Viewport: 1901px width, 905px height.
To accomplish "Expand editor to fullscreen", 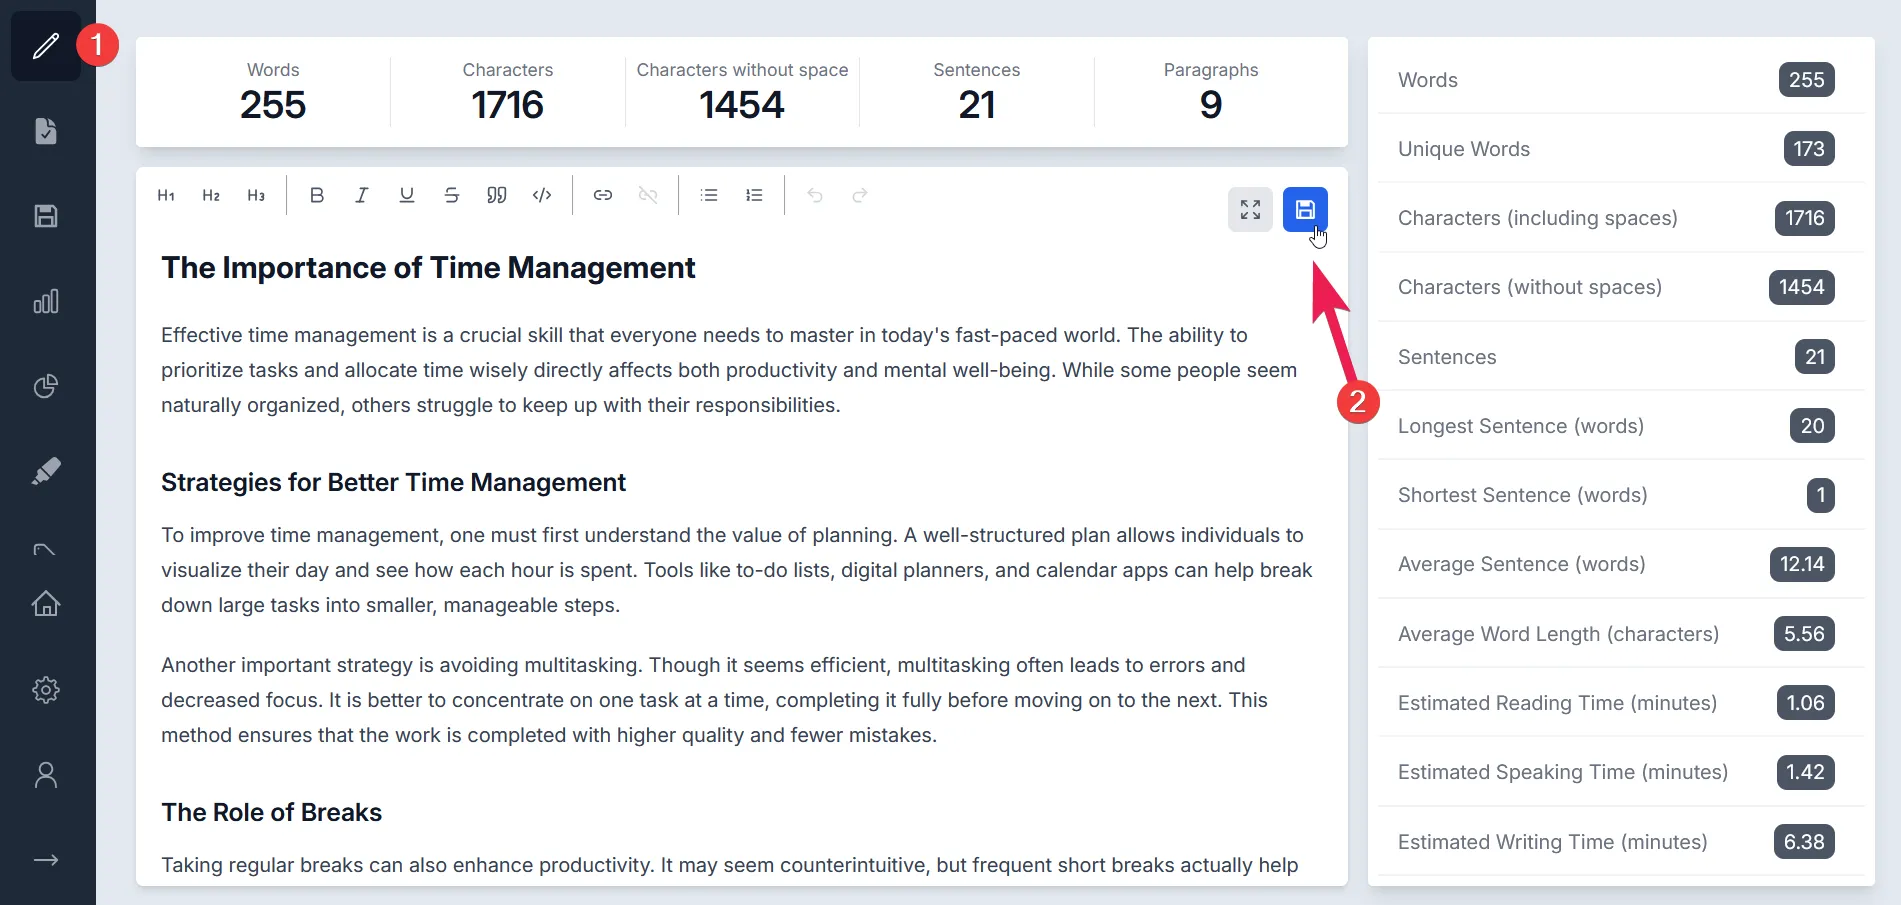I will click(x=1250, y=210).
